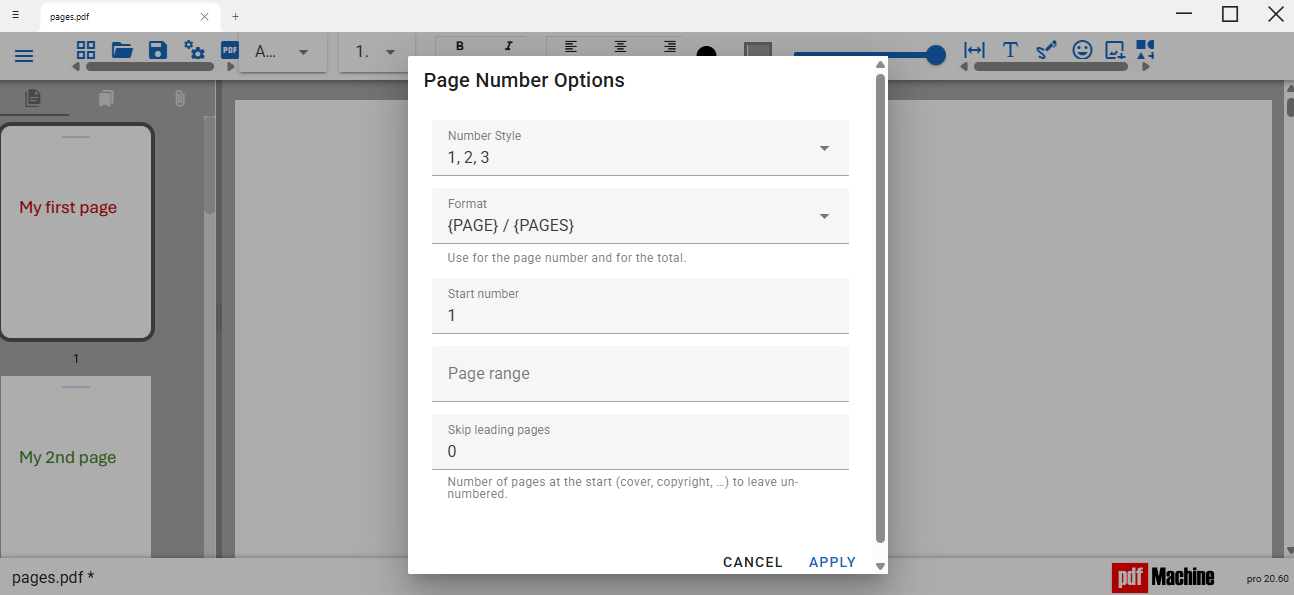Open the font size dropdown

coord(377,52)
